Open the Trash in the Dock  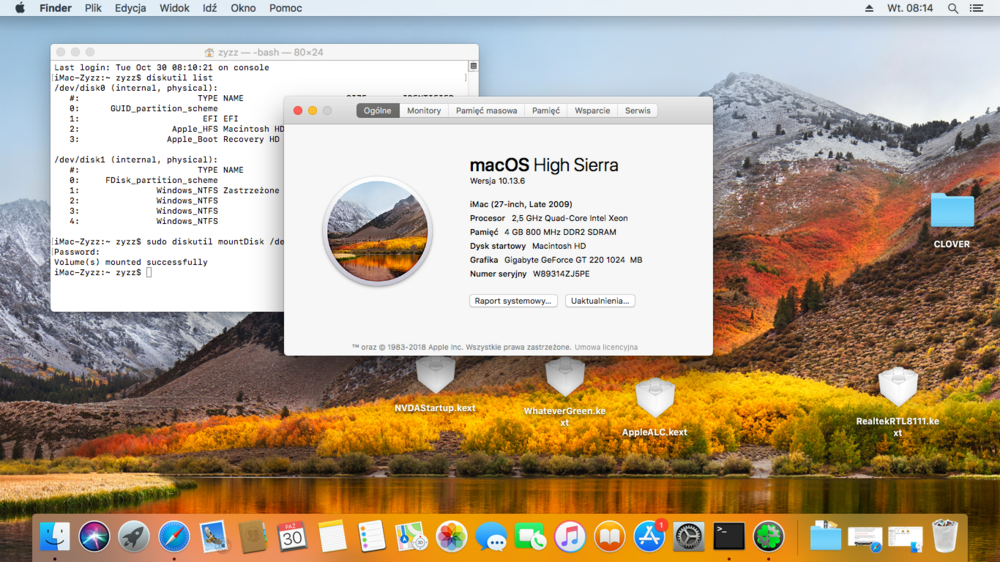tap(944, 537)
